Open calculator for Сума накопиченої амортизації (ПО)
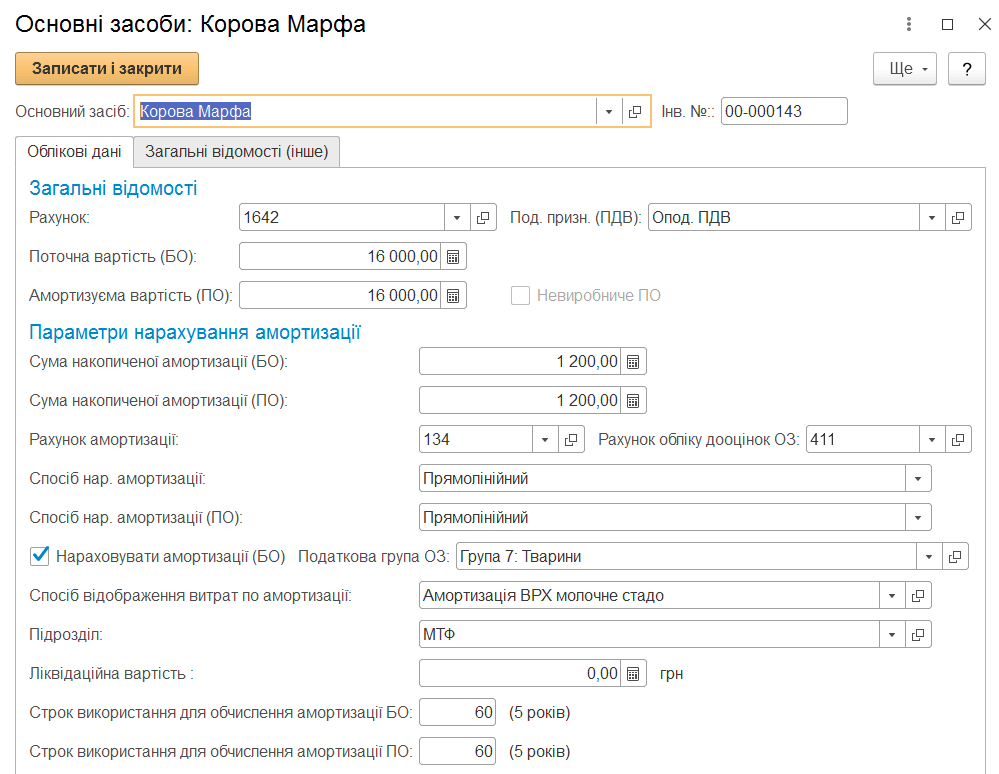Viewport: 999px width, 774px height. click(x=633, y=401)
